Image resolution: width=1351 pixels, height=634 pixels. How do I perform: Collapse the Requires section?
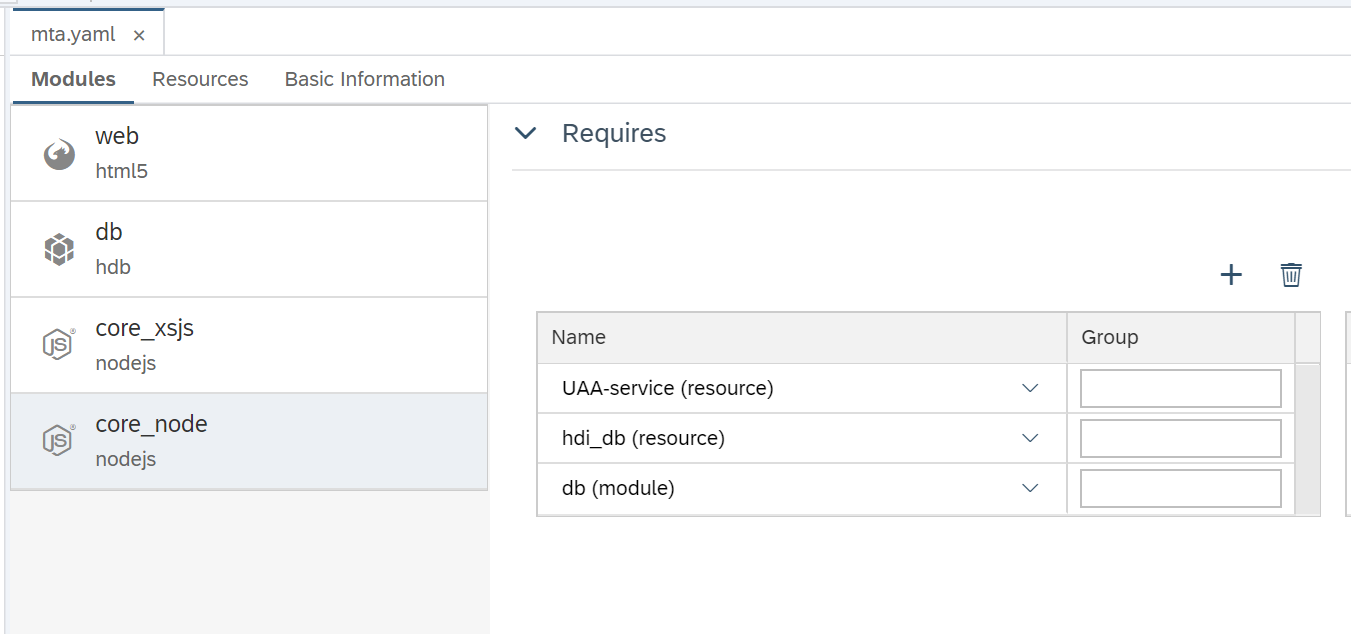pos(525,133)
